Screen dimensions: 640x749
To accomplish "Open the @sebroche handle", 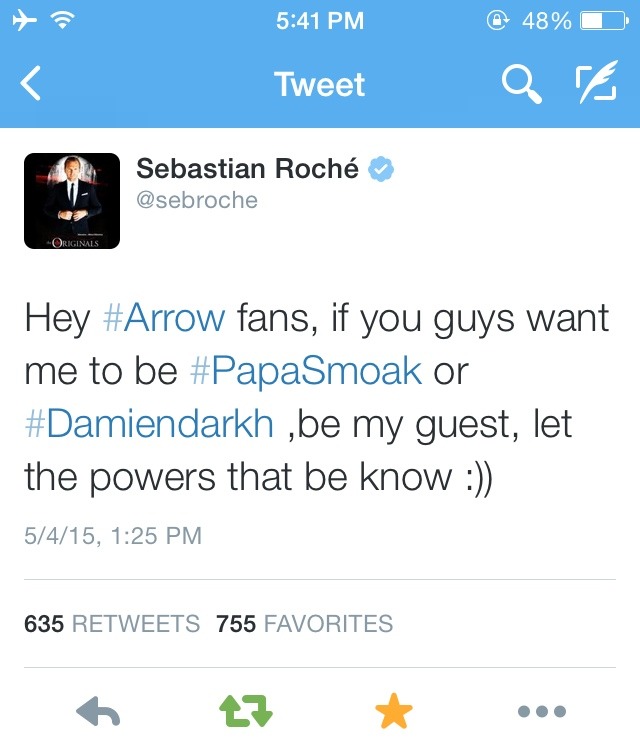I will (197, 200).
